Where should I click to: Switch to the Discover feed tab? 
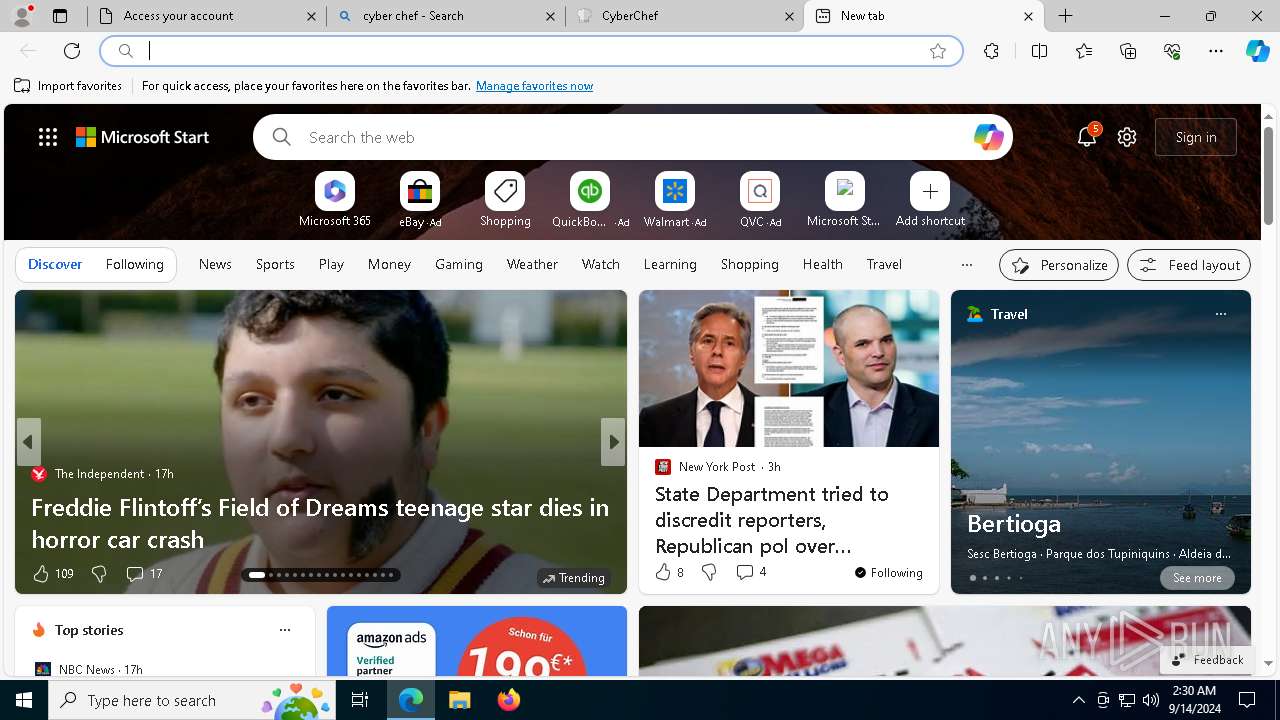[55, 264]
